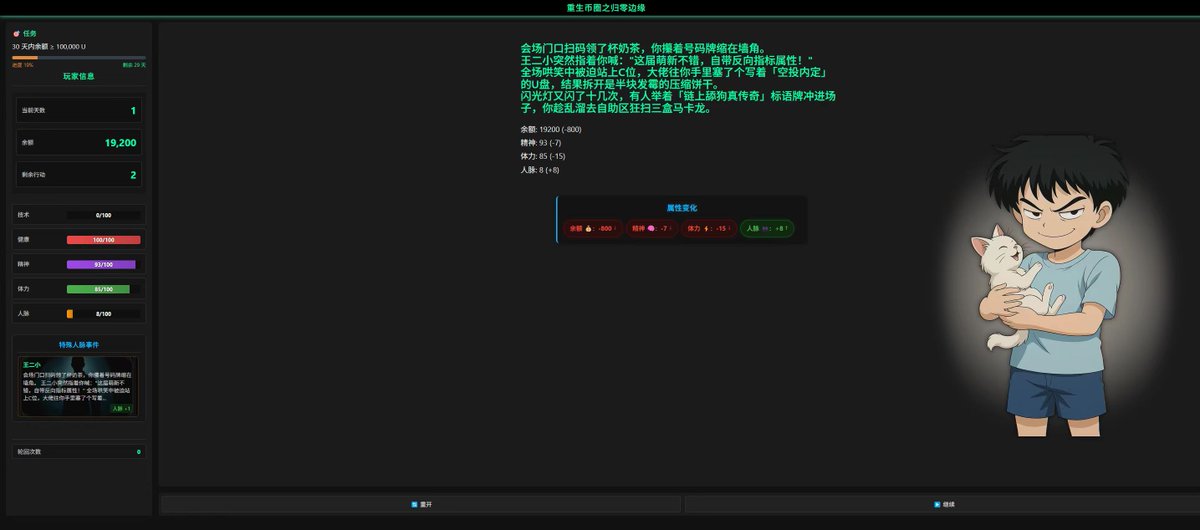Screen dimensions: 1200x530
Task: Click the 重开 restart button
Action: click(421, 504)
